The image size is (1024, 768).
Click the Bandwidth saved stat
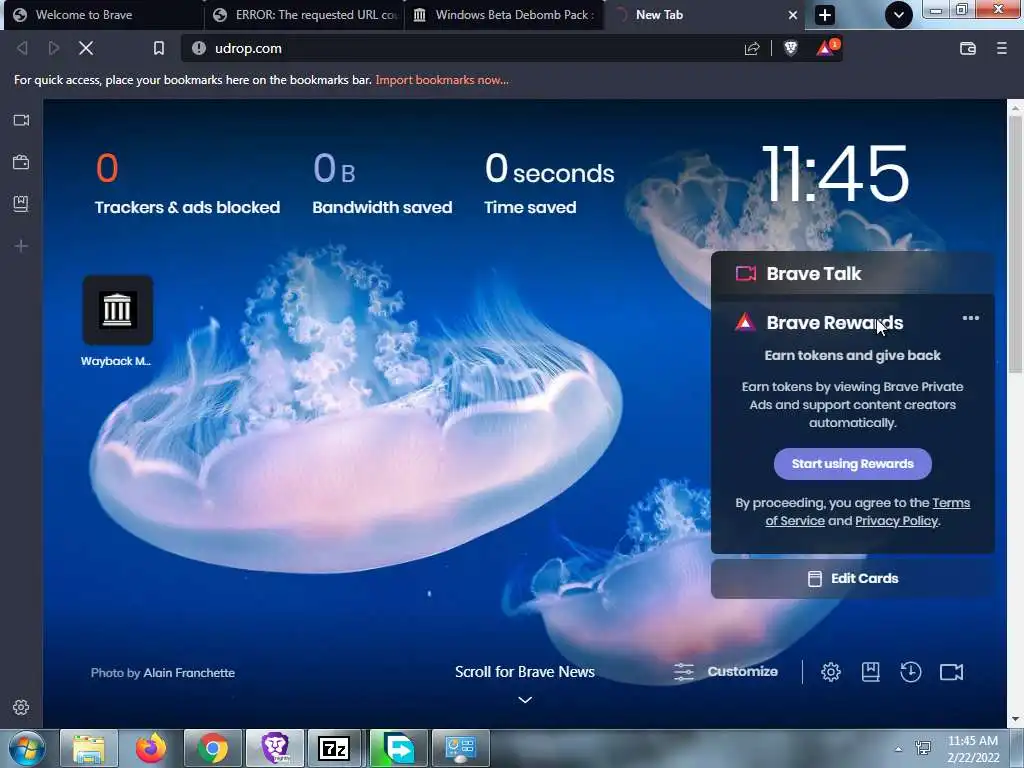pos(382,184)
